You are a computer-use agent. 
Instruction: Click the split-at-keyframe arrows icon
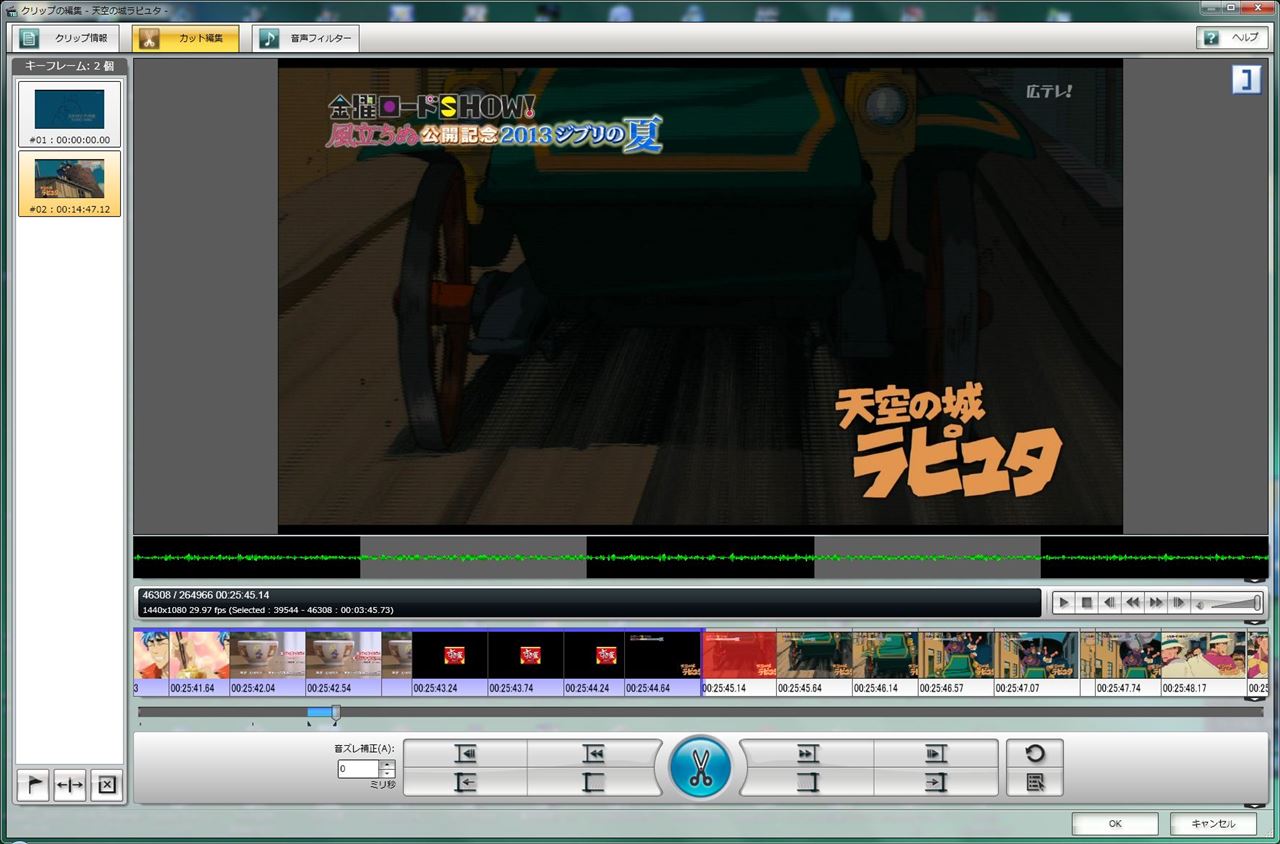(70, 785)
